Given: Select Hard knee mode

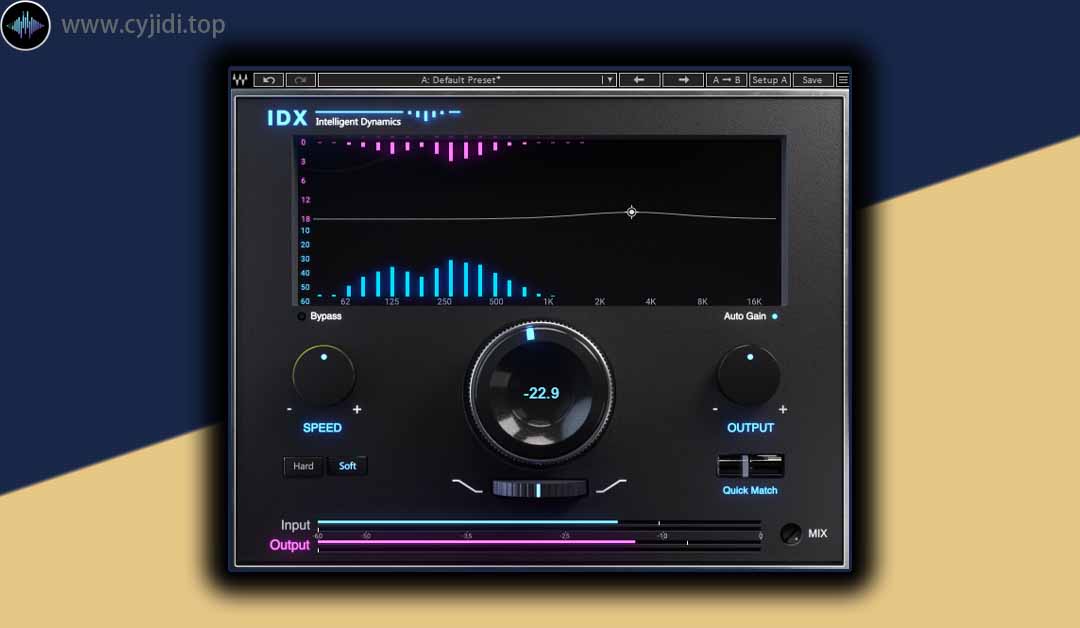Looking at the screenshot, I should pyautogui.click(x=303, y=466).
